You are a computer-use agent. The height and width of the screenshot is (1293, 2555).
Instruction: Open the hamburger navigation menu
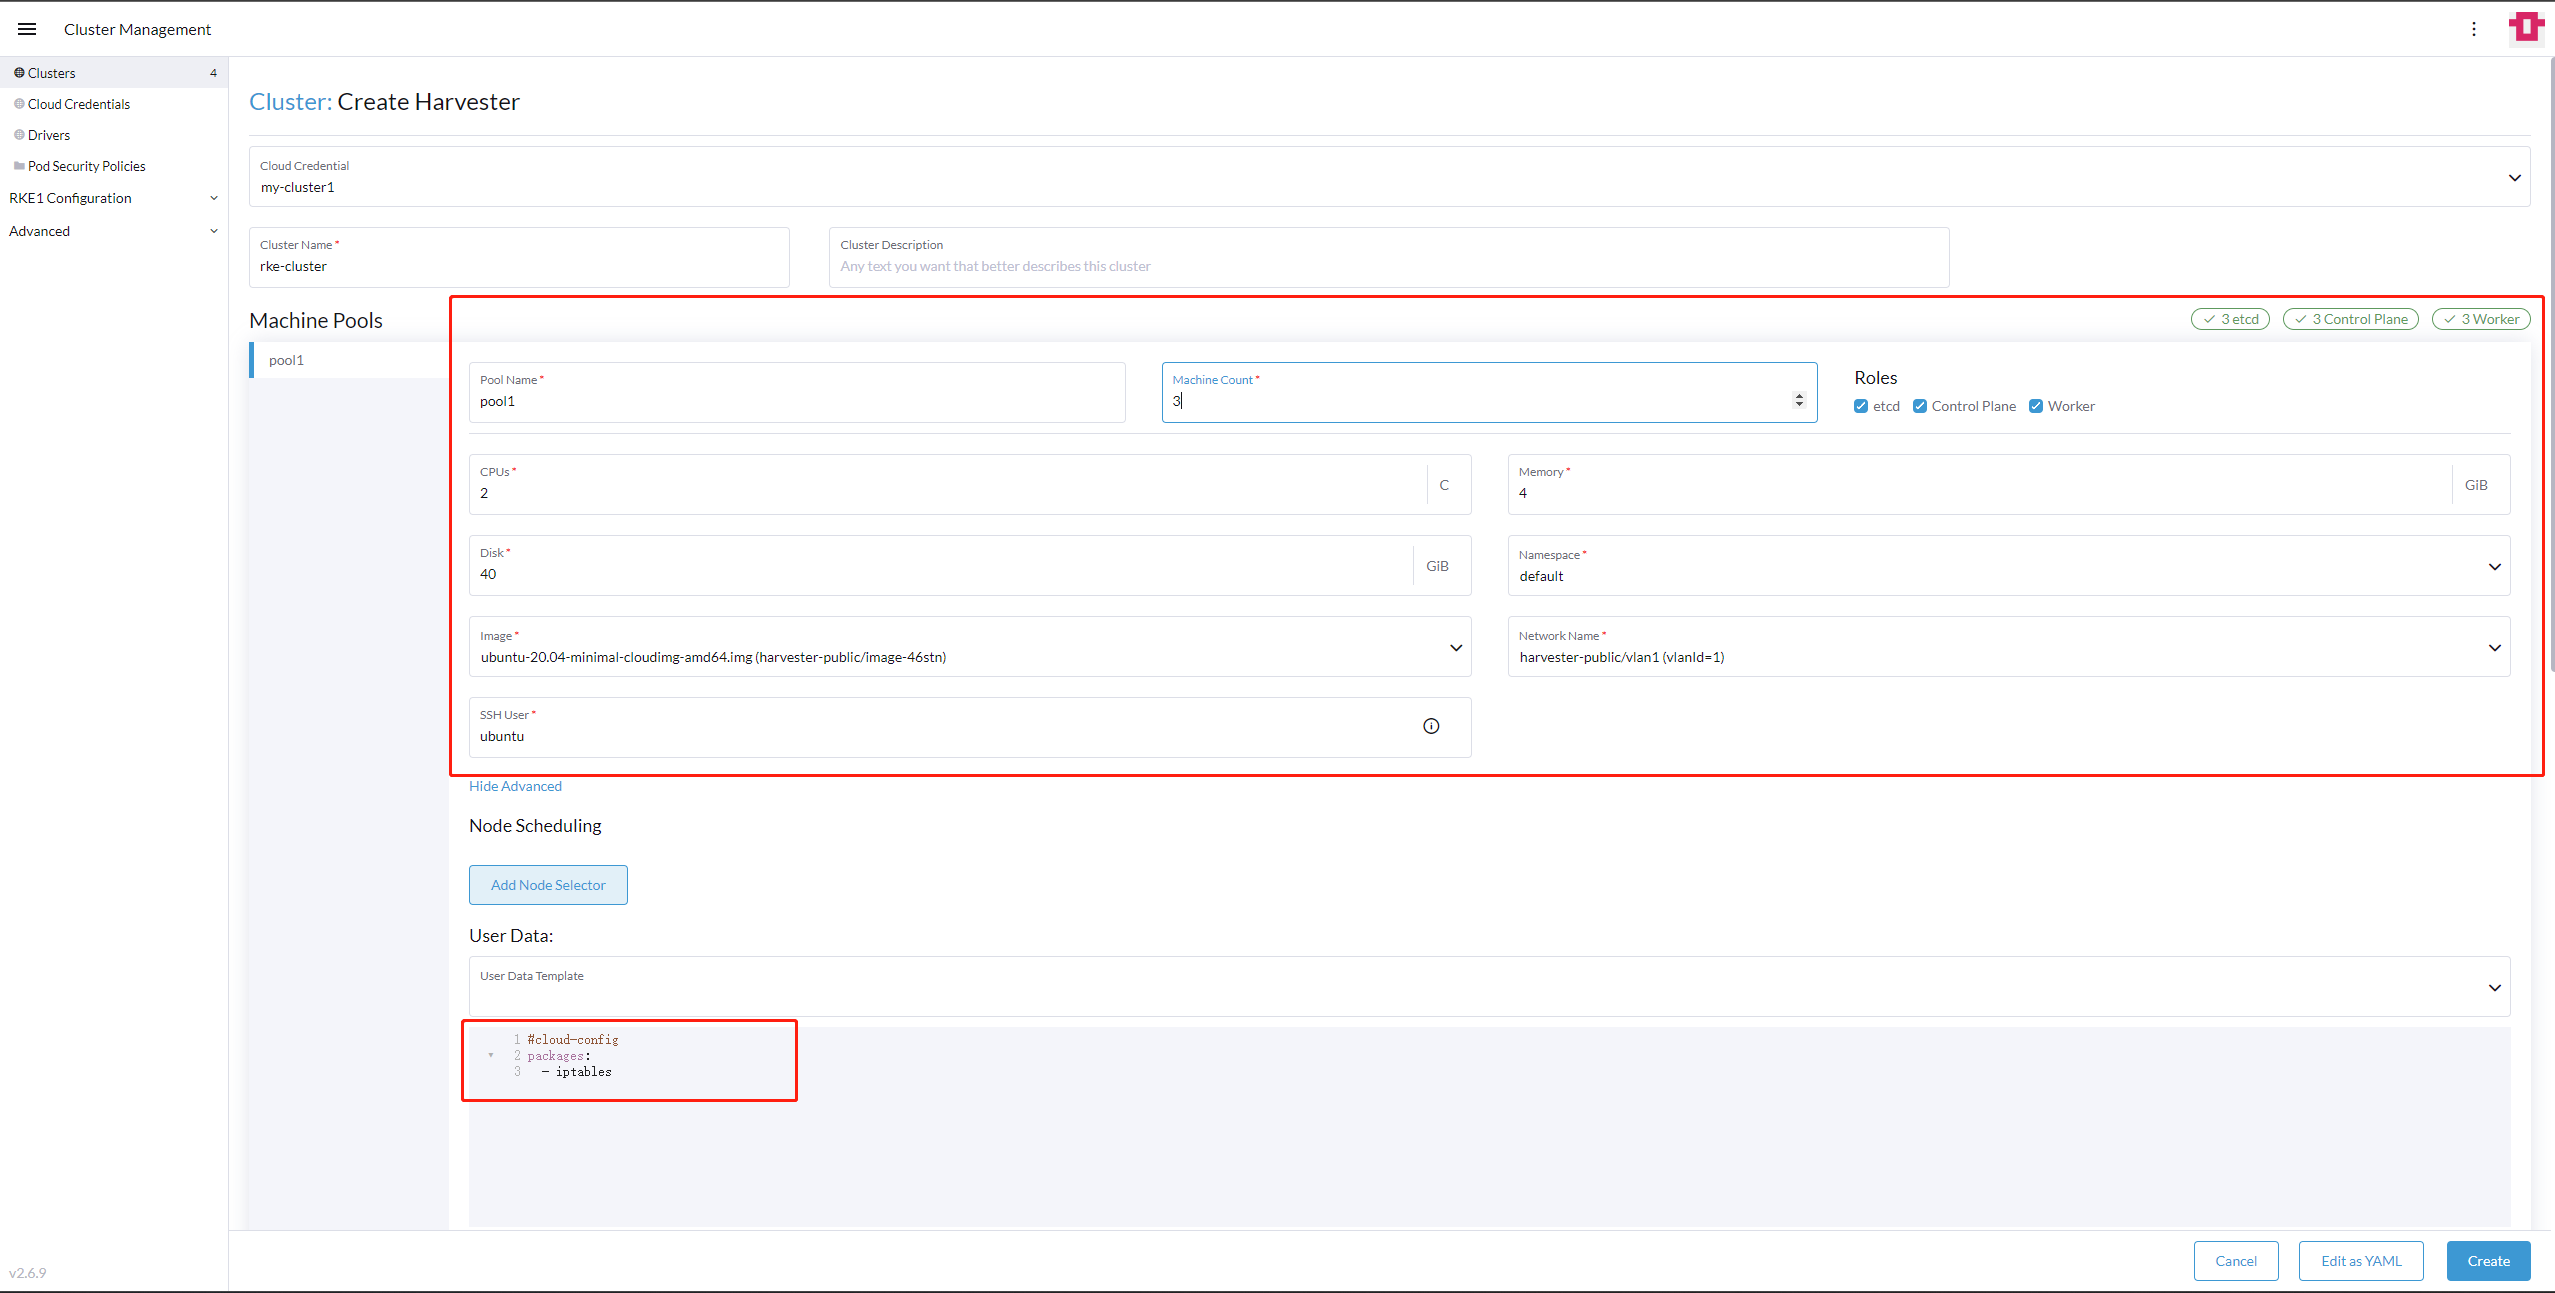[x=27, y=29]
